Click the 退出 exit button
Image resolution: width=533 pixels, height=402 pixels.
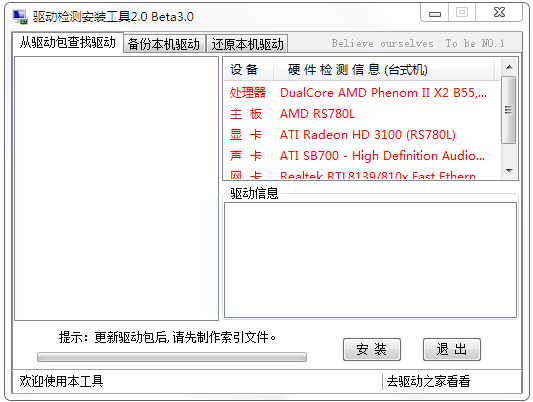451,349
